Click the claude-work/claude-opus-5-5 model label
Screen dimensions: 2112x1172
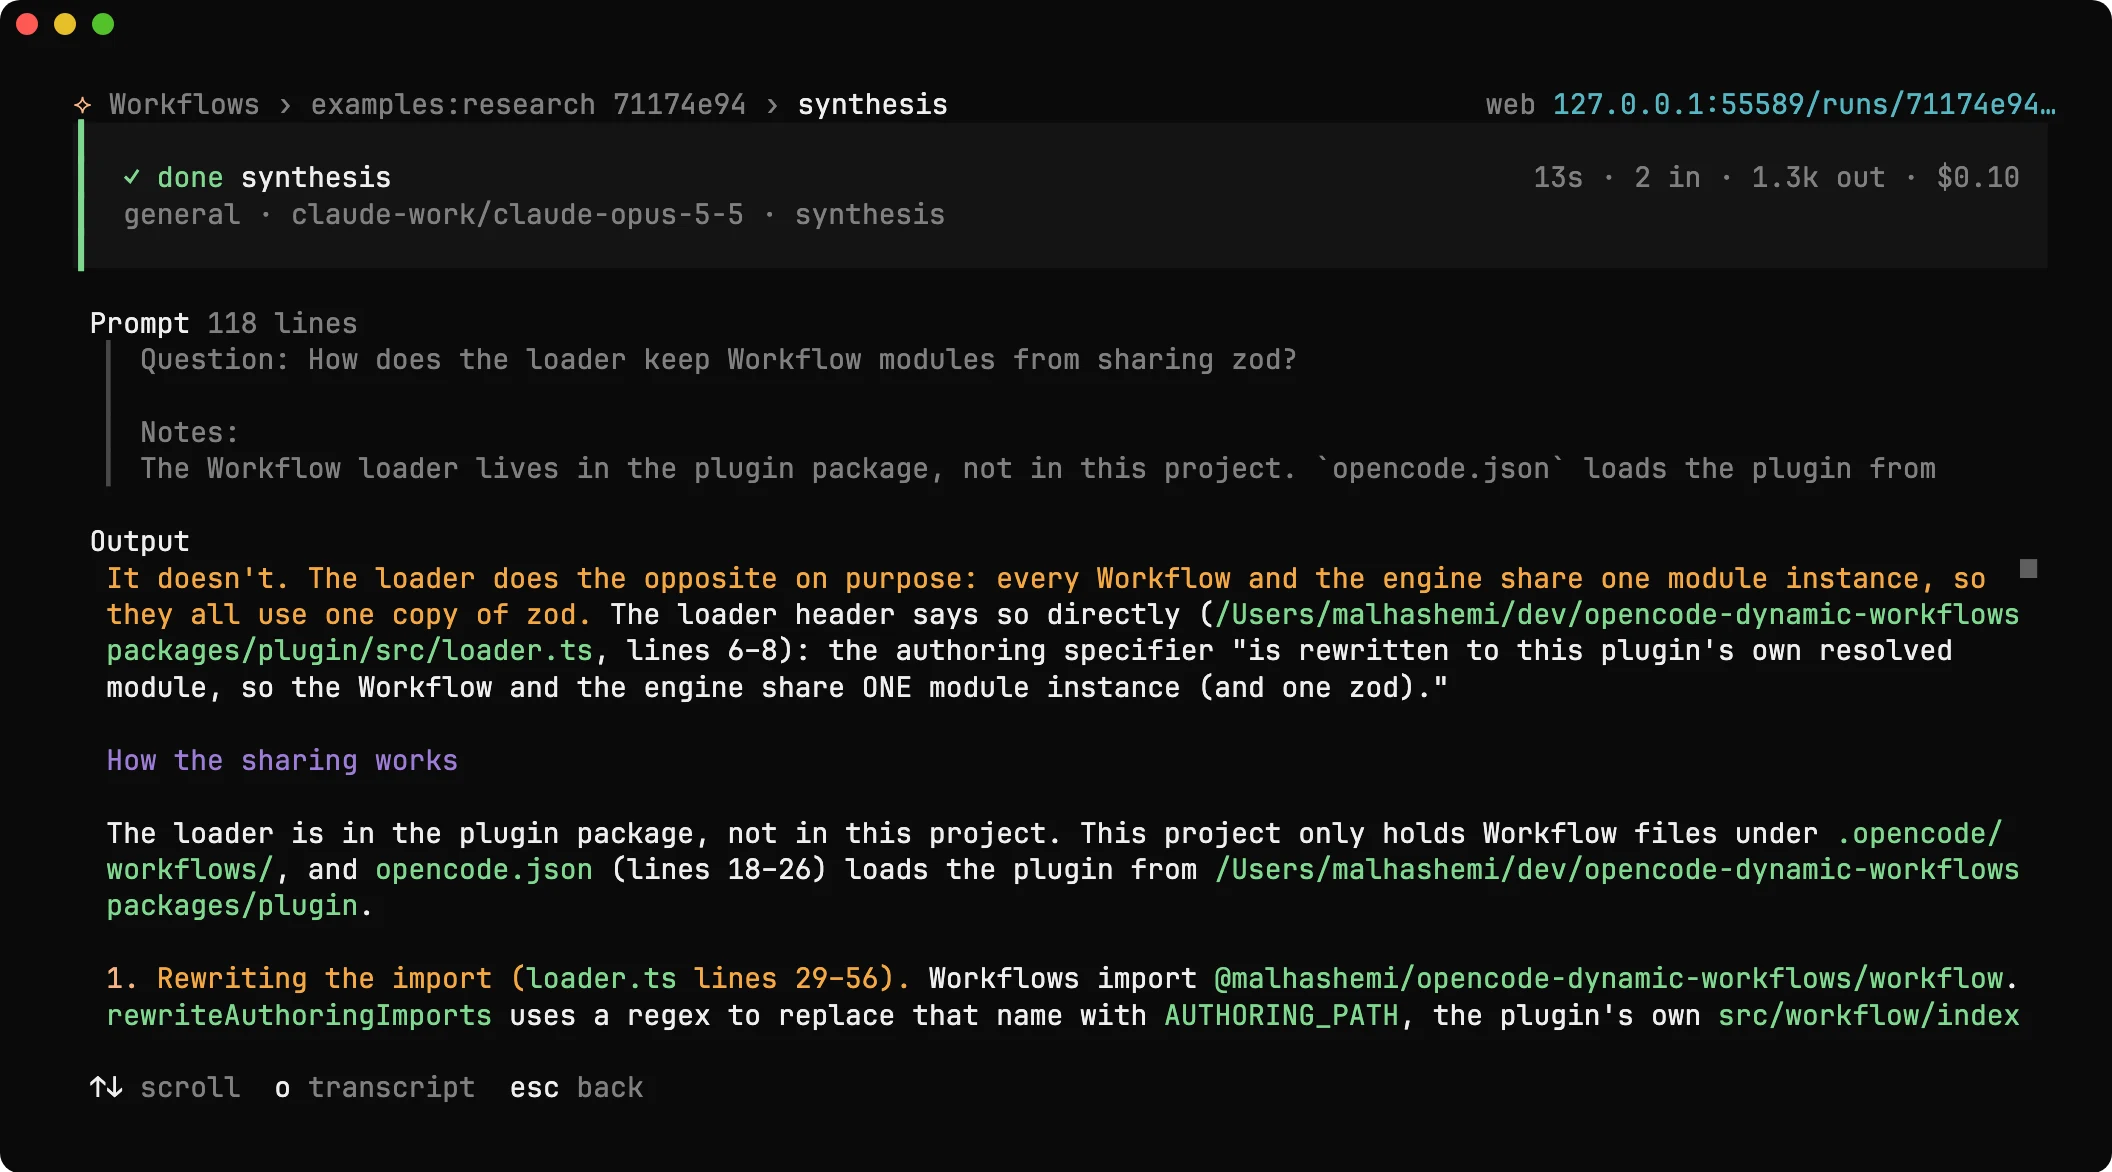(517, 215)
